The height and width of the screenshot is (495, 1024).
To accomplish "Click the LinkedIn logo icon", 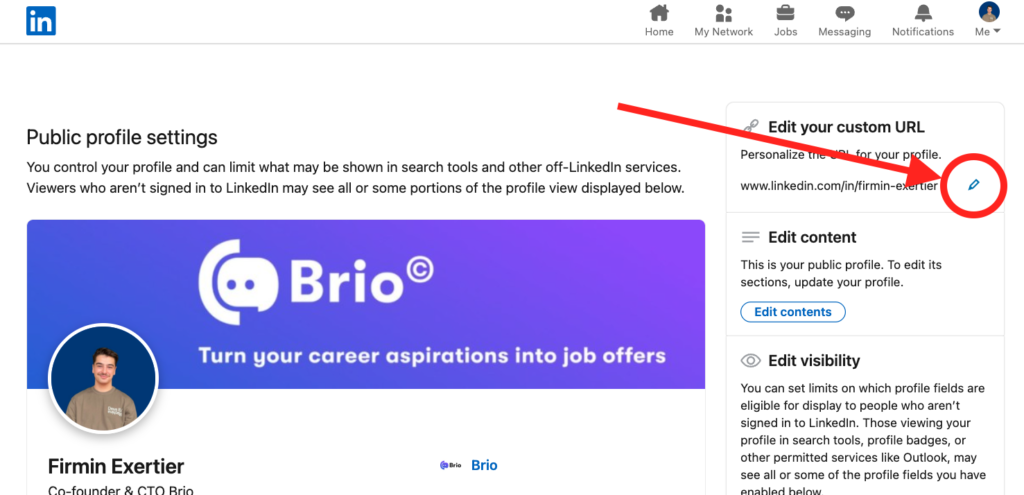I will coord(41,20).
